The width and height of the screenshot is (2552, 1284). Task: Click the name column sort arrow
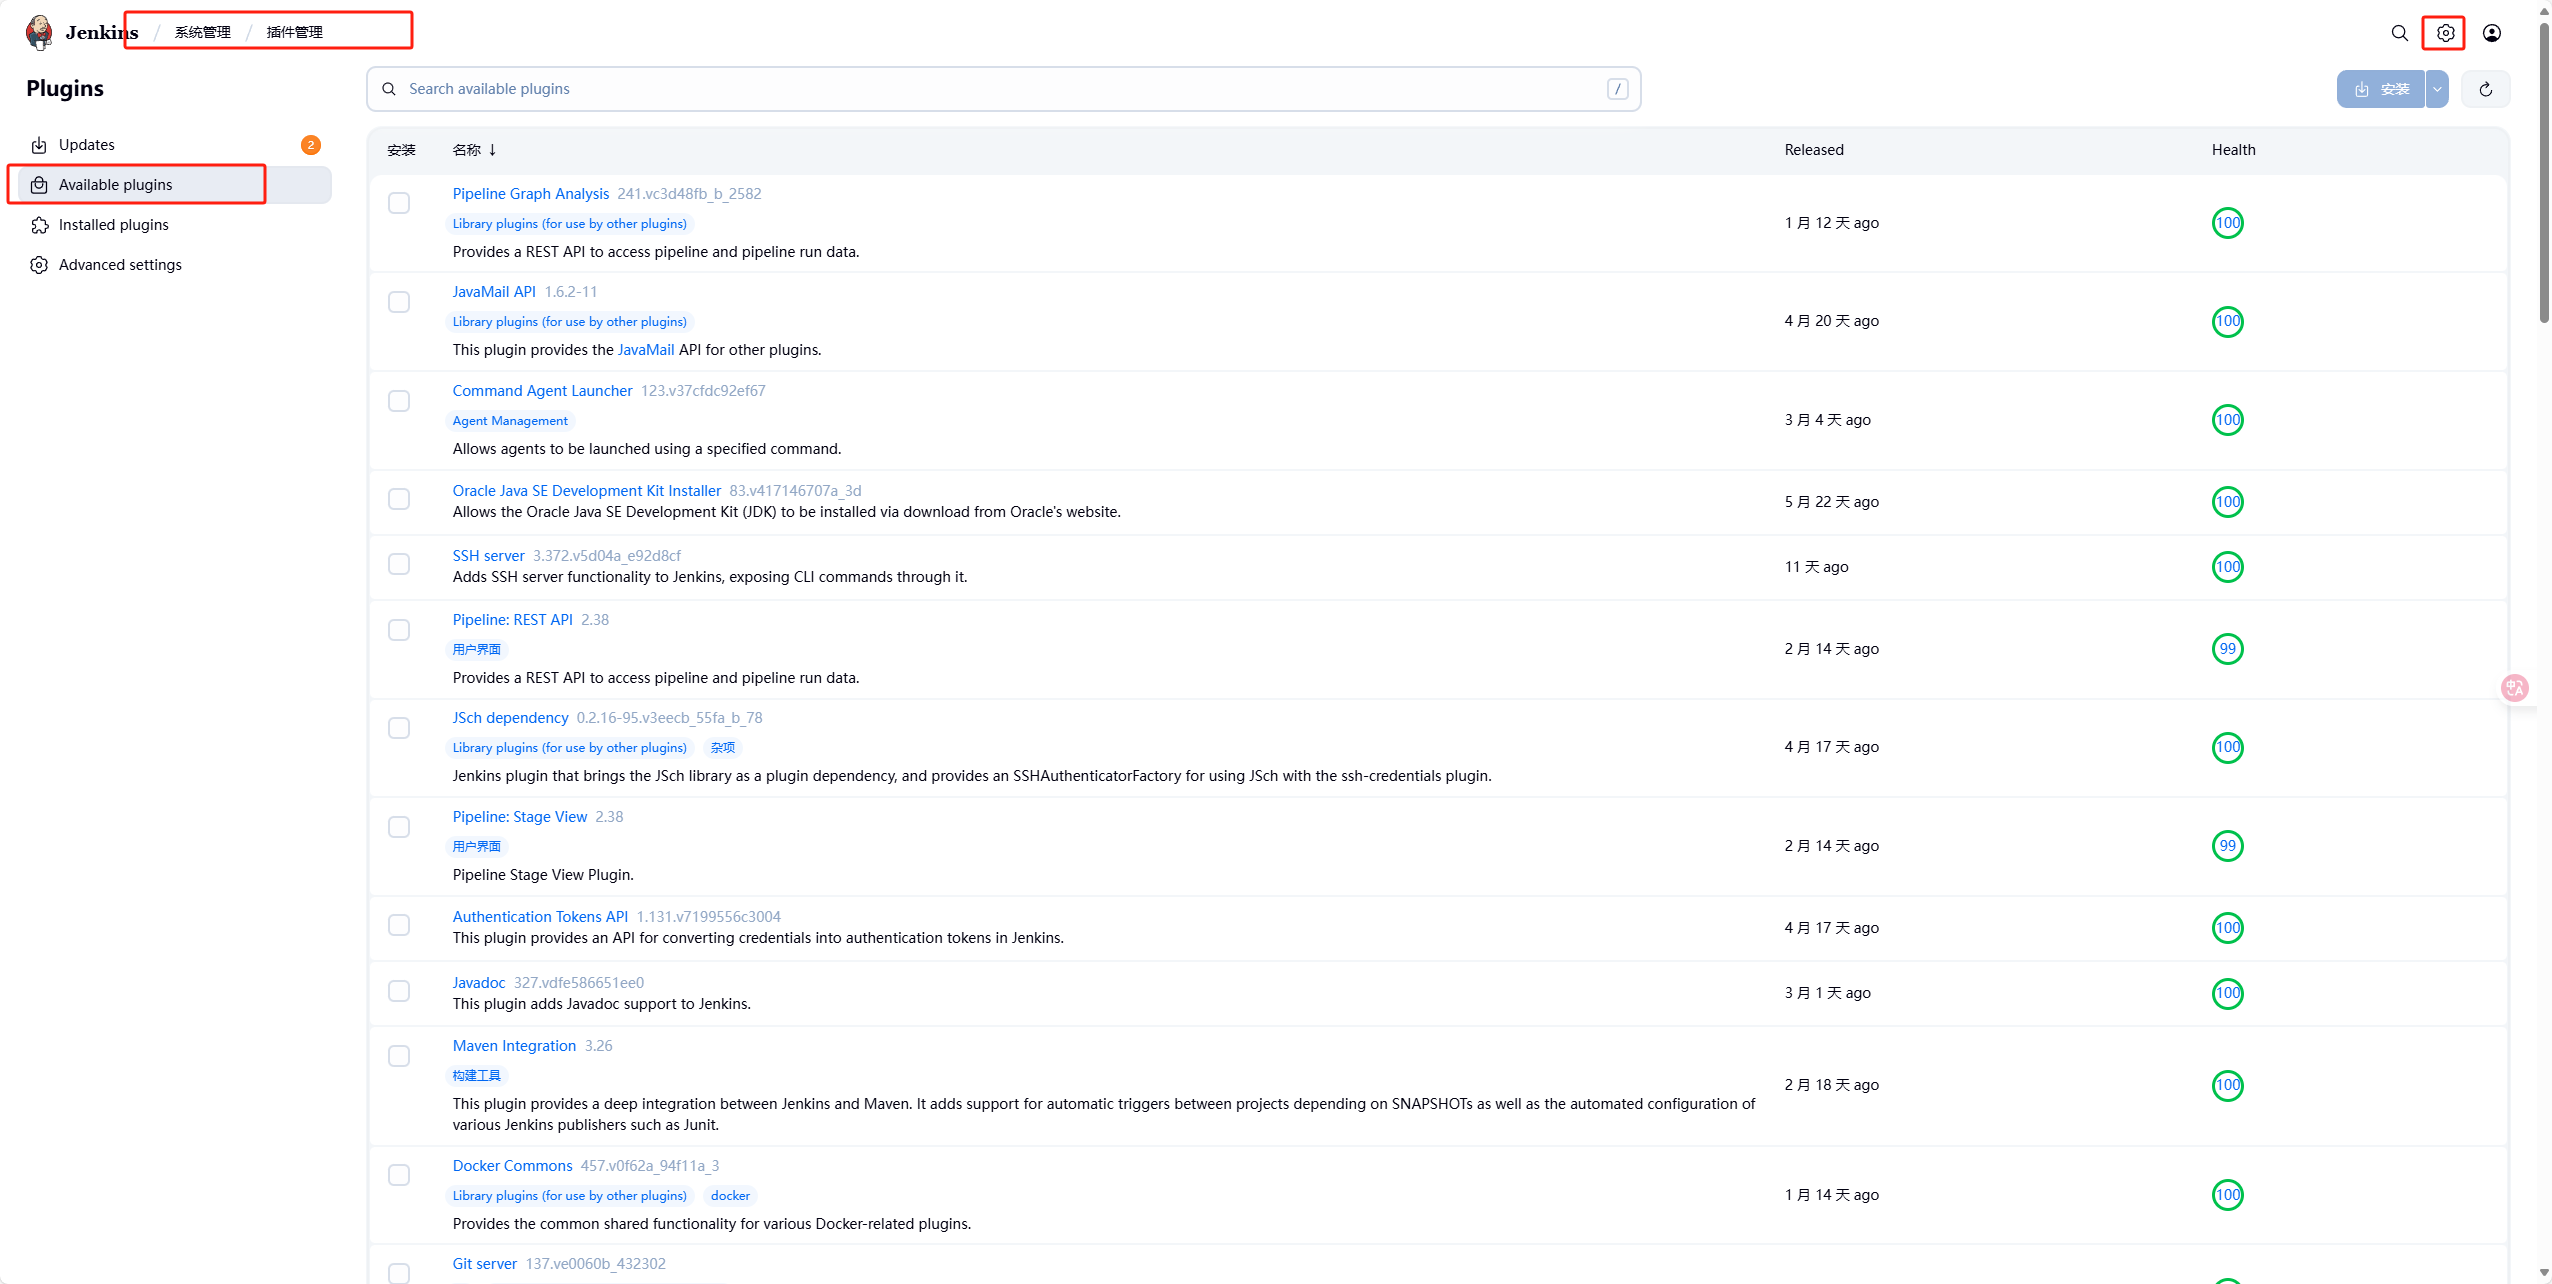(492, 150)
